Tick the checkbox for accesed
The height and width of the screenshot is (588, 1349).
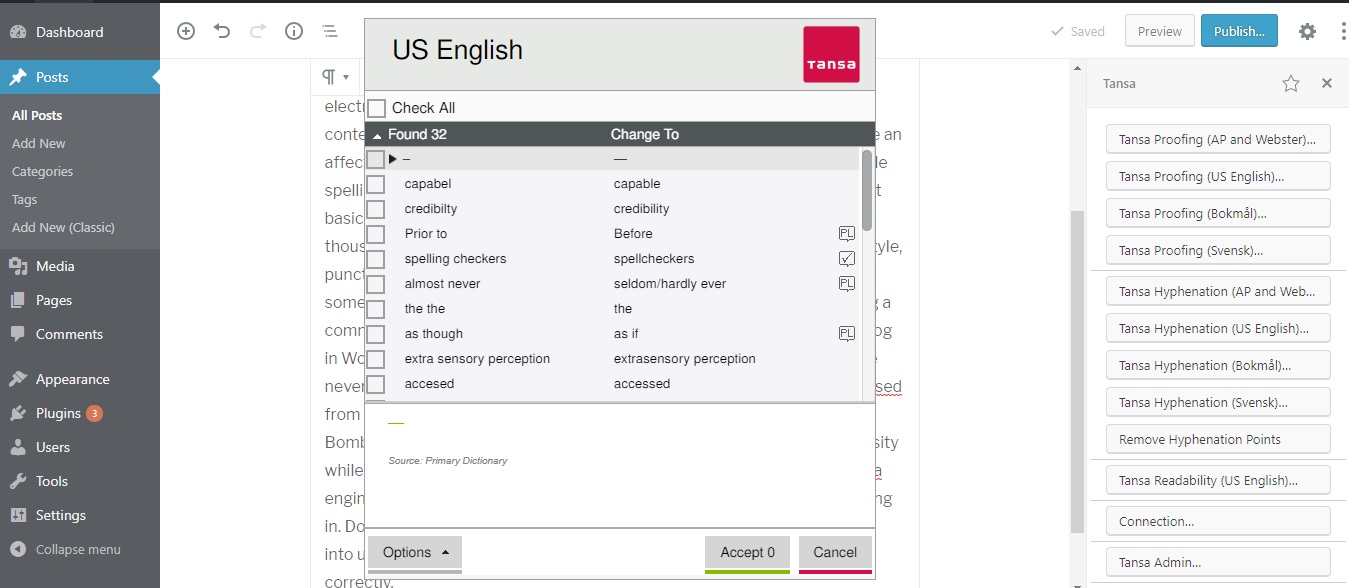click(375, 384)
